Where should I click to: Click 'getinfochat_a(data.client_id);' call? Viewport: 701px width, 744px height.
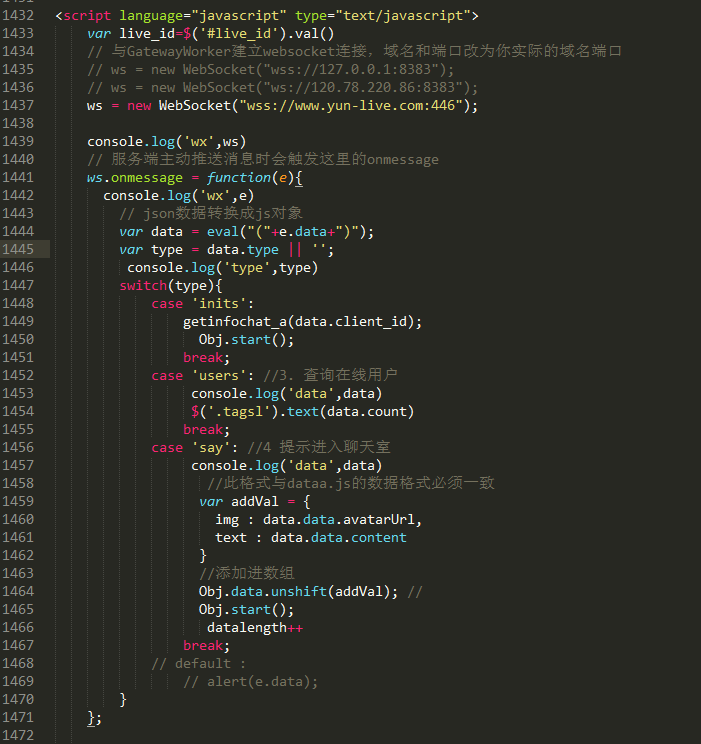(x=302, y=322)
